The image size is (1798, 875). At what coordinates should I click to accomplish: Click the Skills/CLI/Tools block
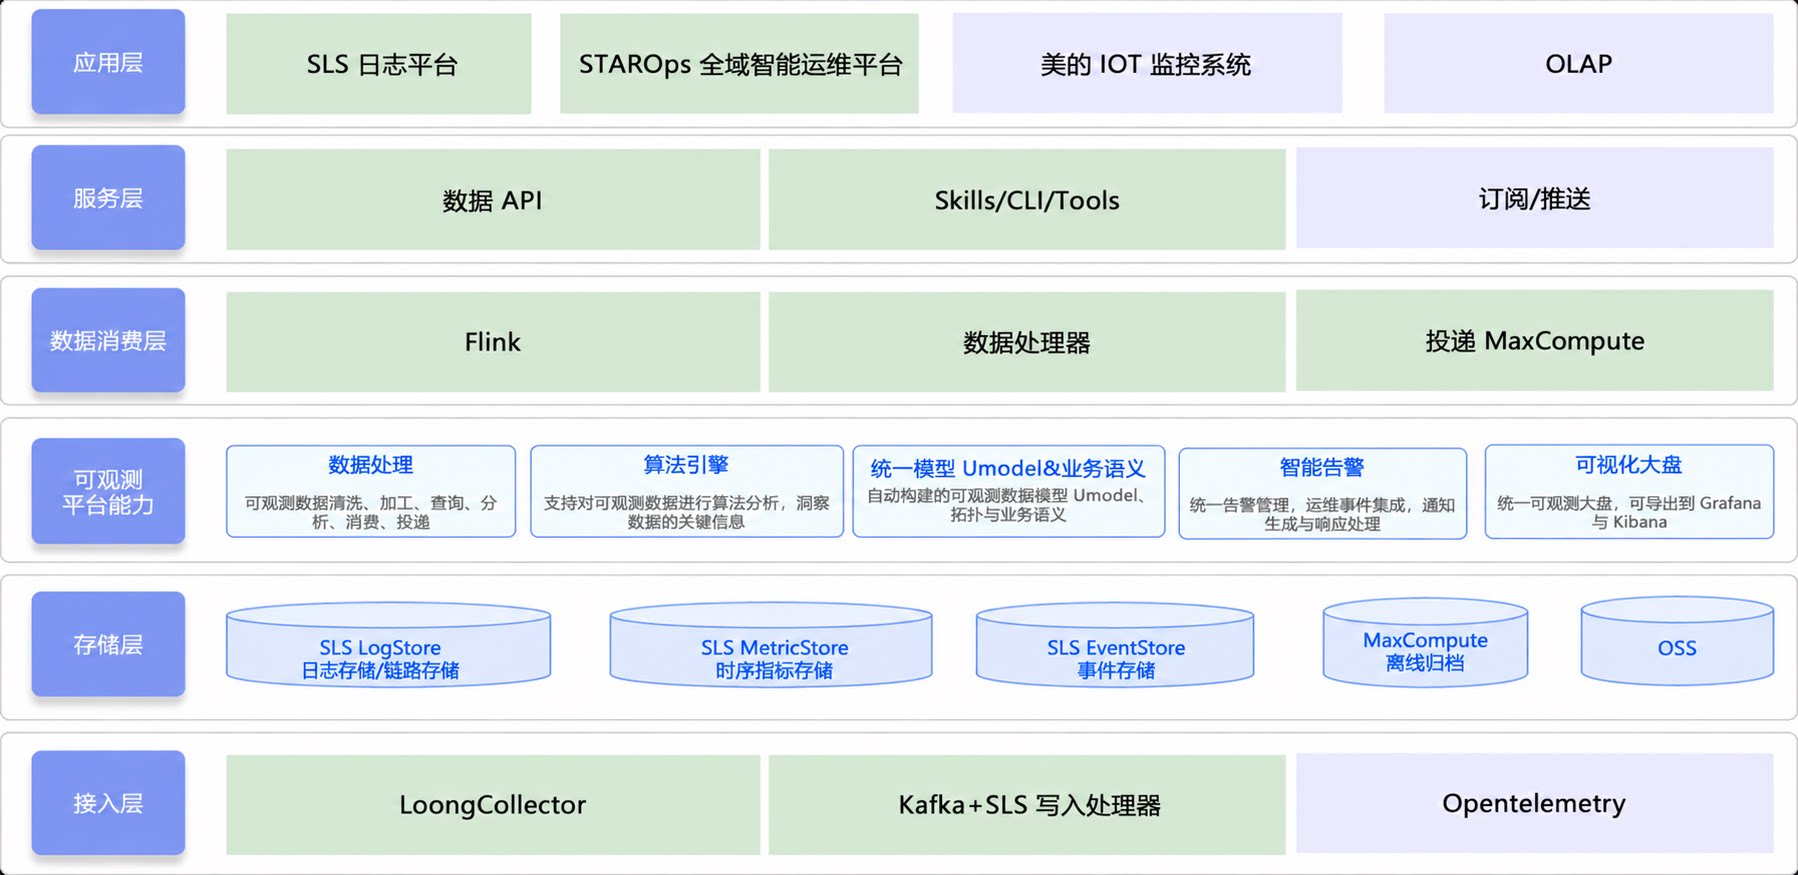tap(1027, 200)
